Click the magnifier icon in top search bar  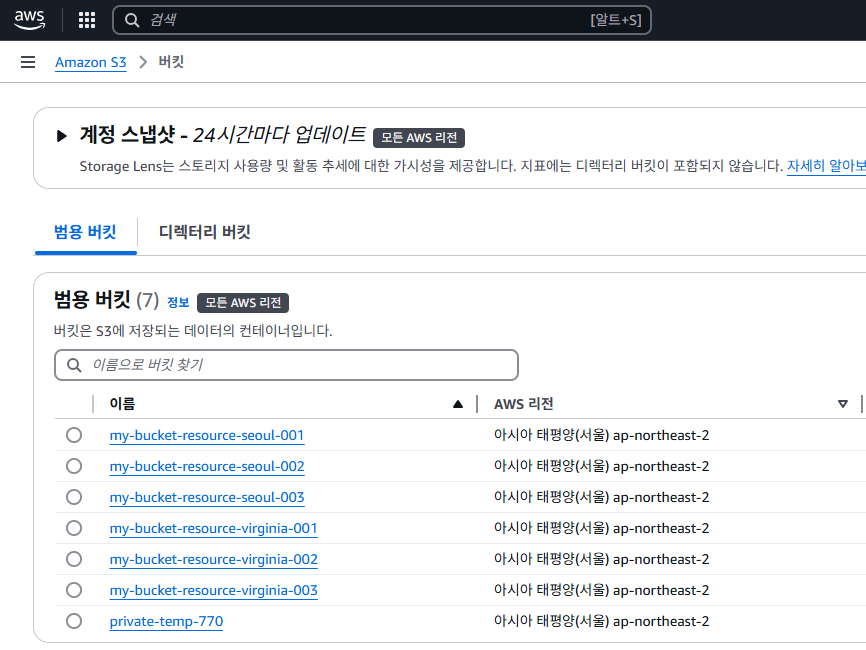[x=132, y=20]
